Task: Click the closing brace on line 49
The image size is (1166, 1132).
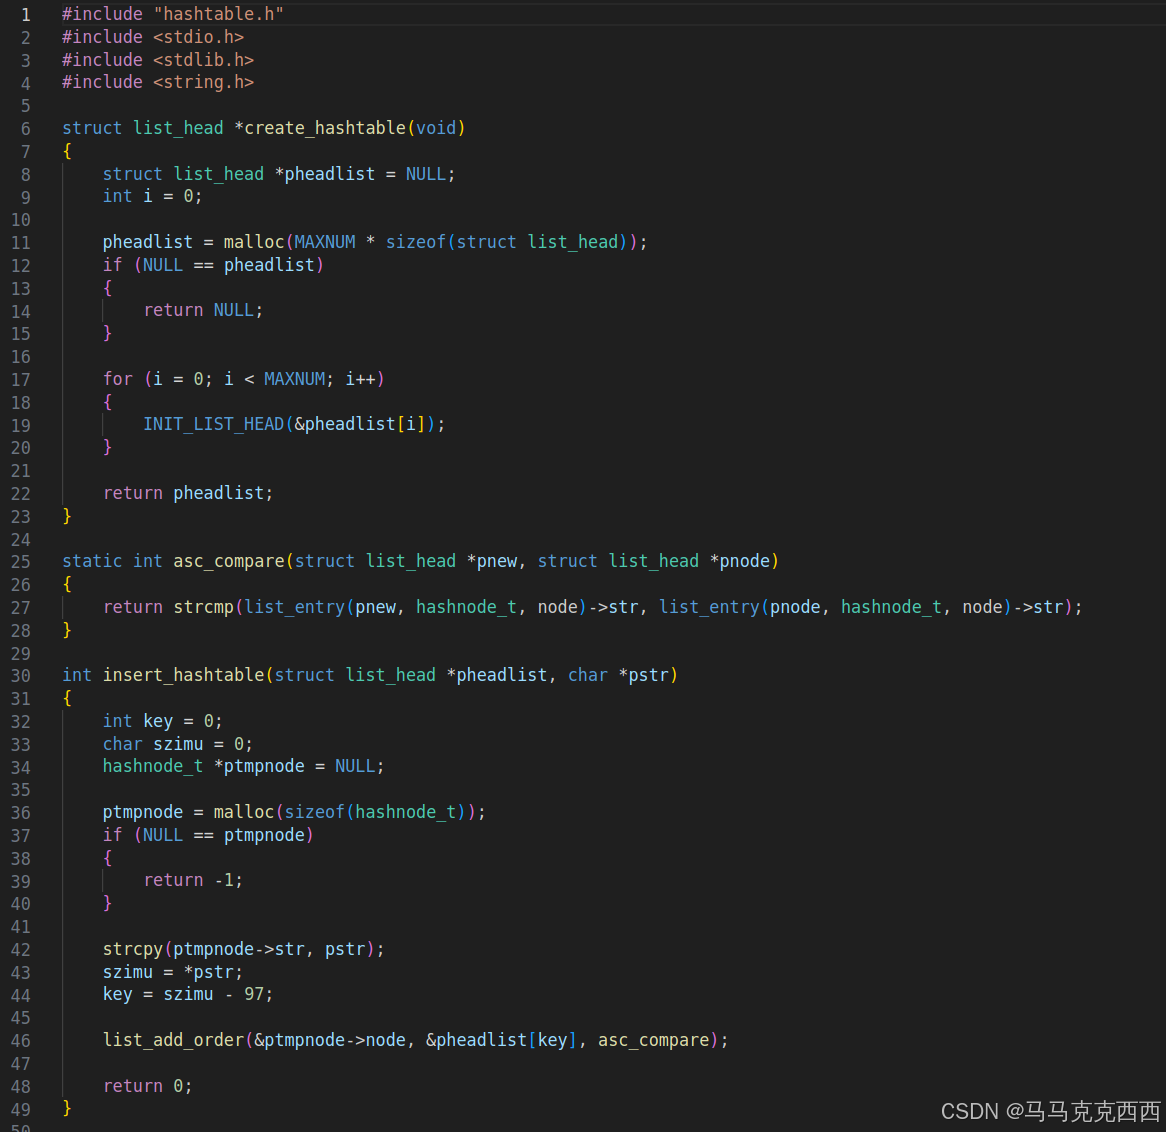Action: click(x=67, y=1109)
